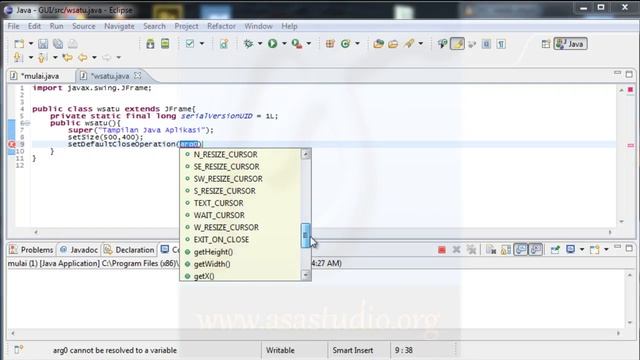Expand the Back history dropdown arrow
The width and height of the screenshot is (640, 360).
(x=94, y=58)
